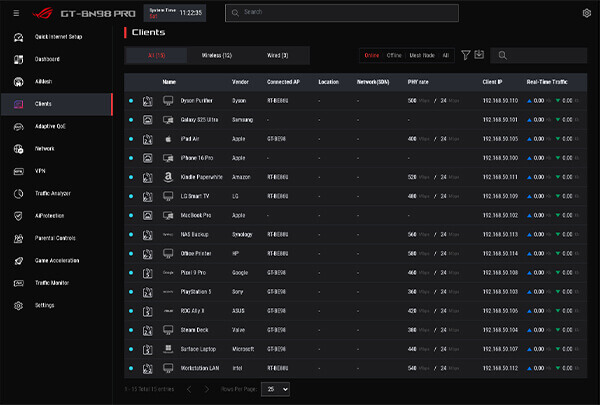Go to the previous page arrow
Image resolution: width=600 pixels, height=405 pixels.
[189, 389]
